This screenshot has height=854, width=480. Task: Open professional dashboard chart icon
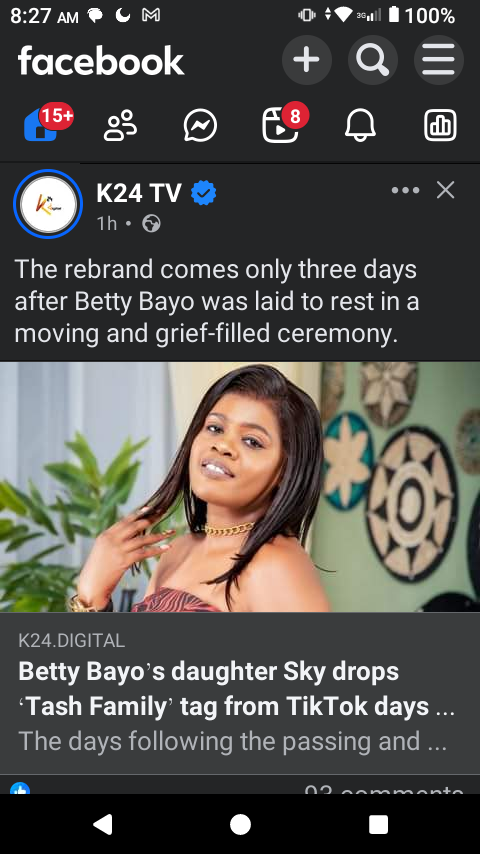click(440, 125)
